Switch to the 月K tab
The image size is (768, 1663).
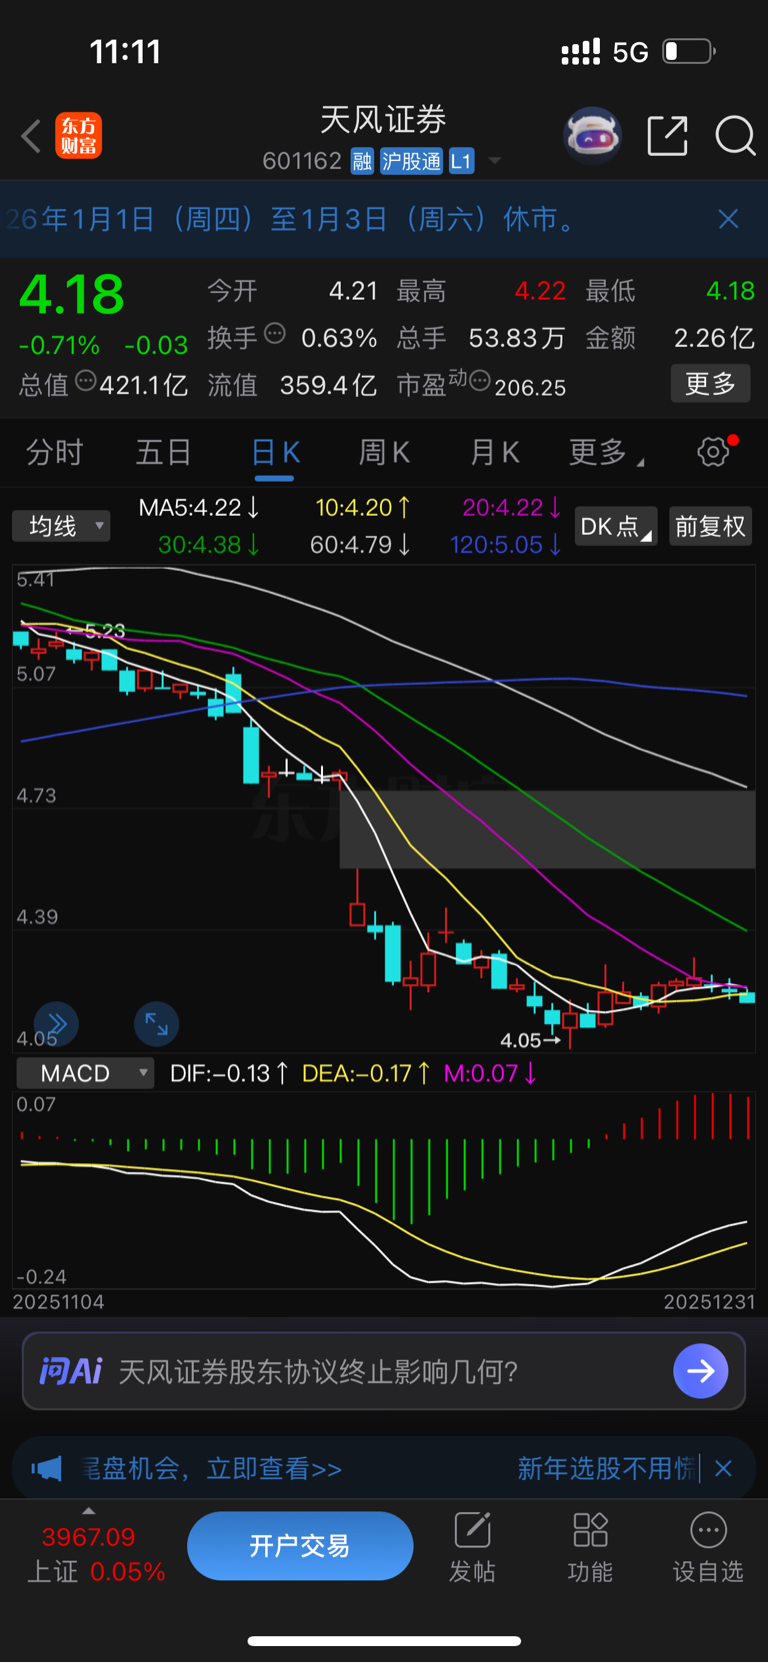tap(495, 453)
